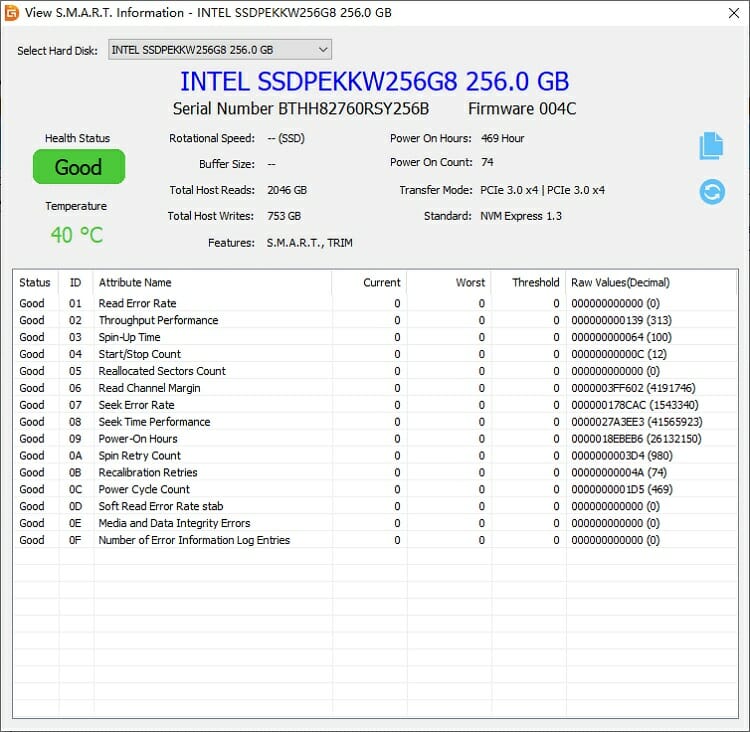Click the blue refresh icon
Screen dimensions: 750x732
click(712, 191)
